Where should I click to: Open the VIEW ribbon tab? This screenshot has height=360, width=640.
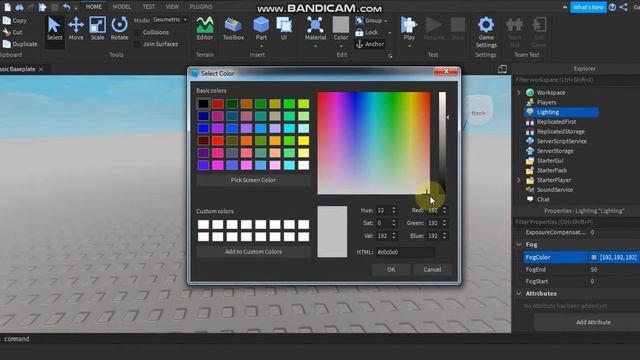click(172, 7)
